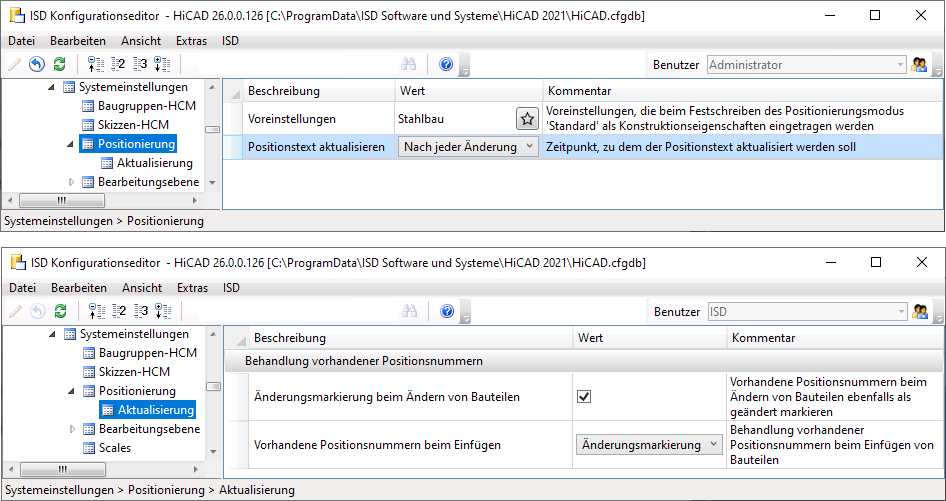Click the collapse-tree arrow-up icon in upper toolbar

pos(96,65)
